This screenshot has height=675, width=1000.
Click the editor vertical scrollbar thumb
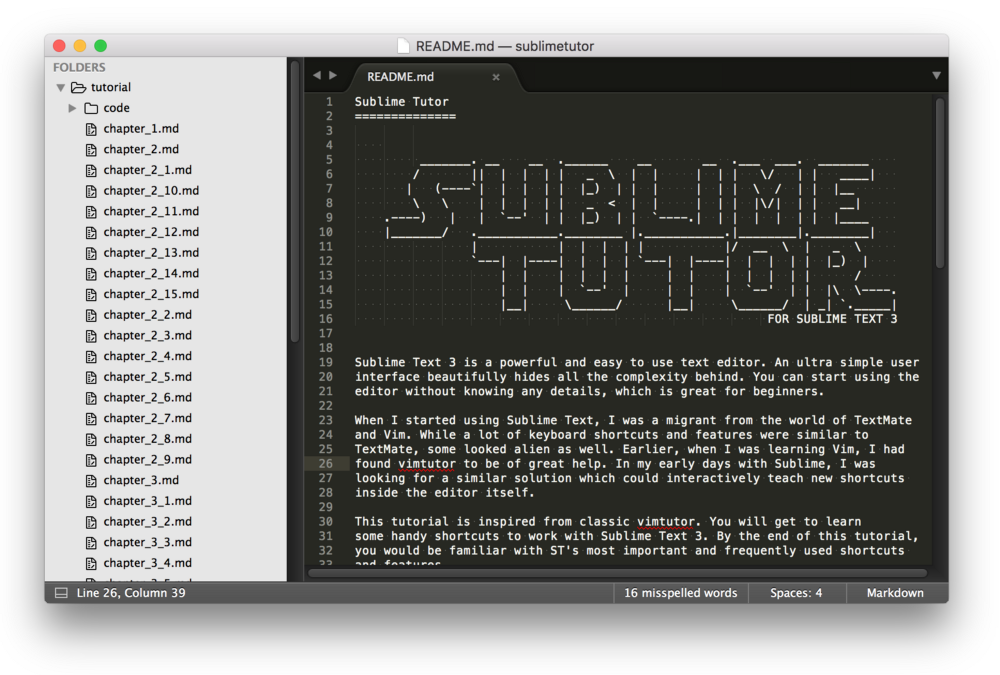(x=939, y=182)
